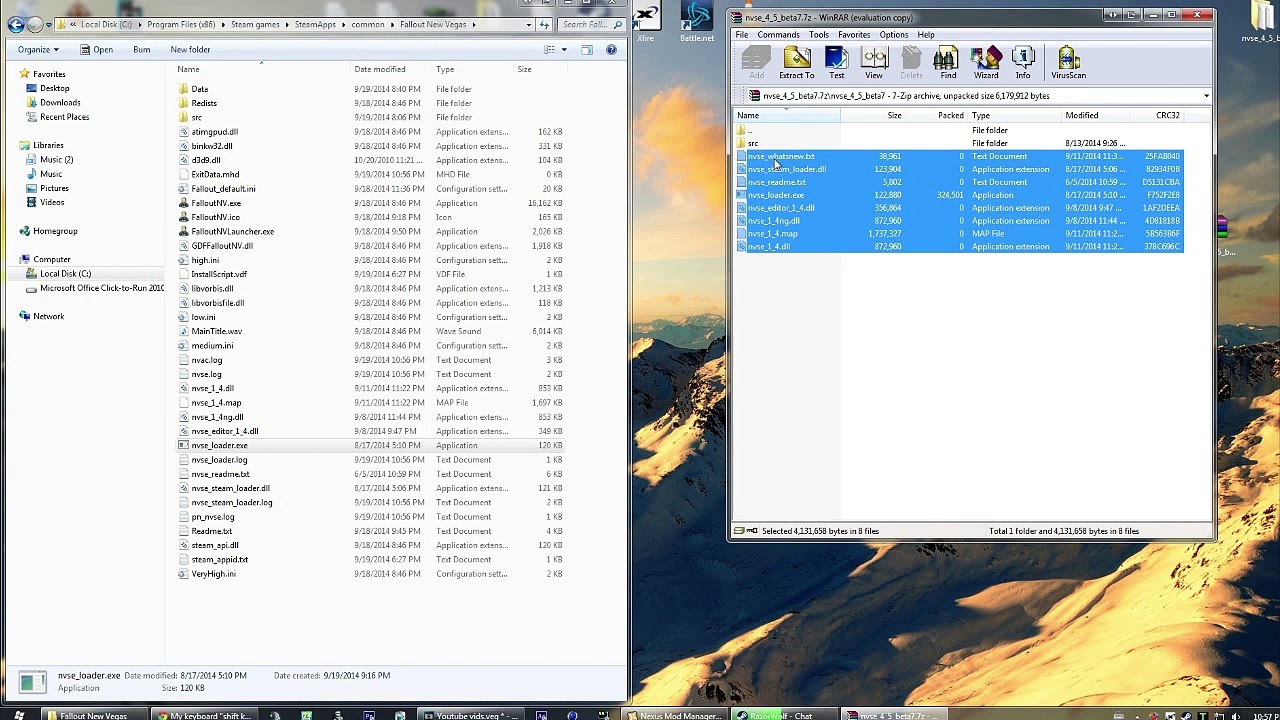The width and height of the screenshot is (1280, 720).
Task: Click the Windows Start orb
Action: (x=19, y=714)
